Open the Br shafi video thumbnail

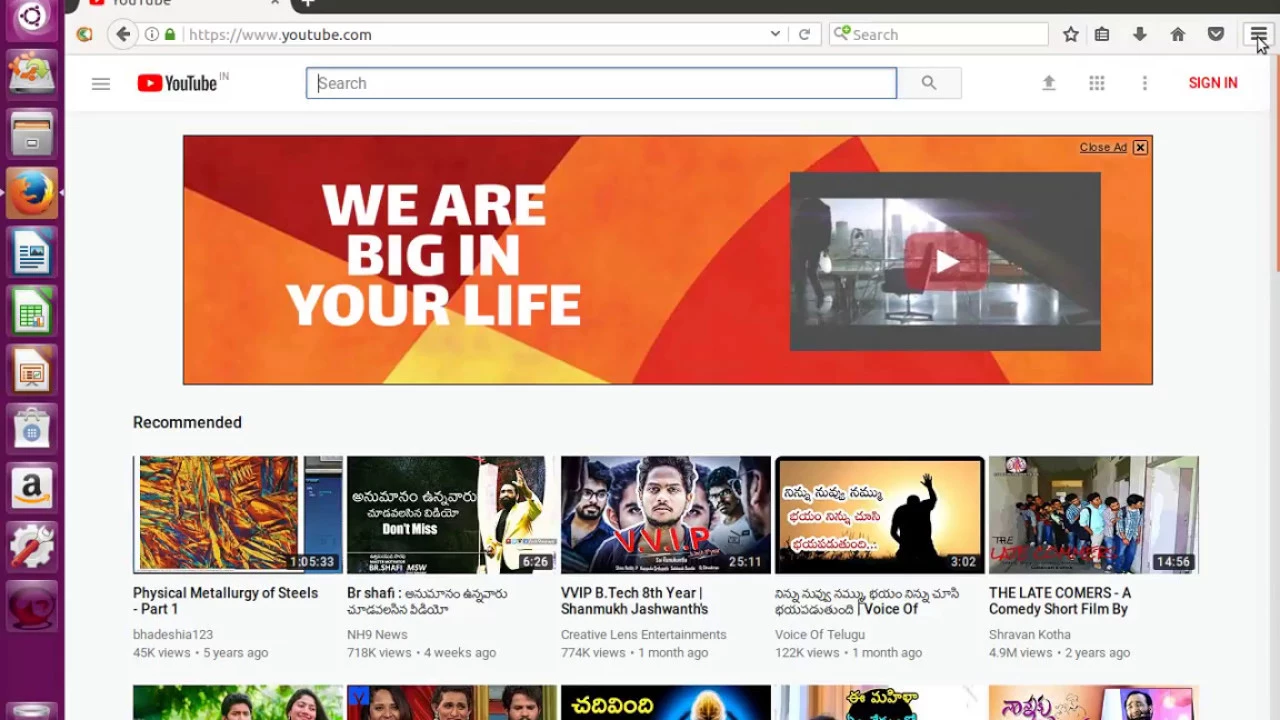tap(452, 515)
